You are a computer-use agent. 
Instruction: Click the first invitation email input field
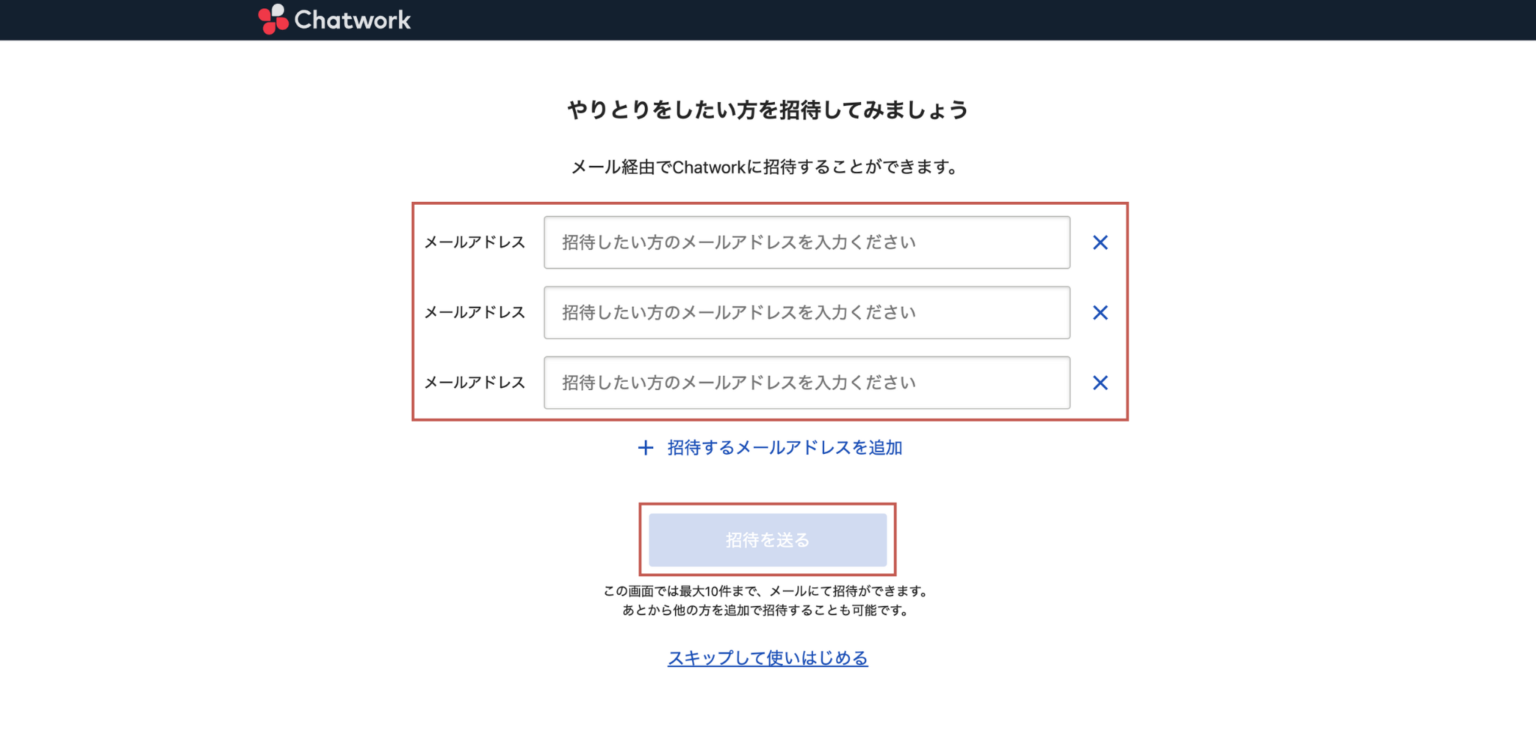click(x=806, y=242)
